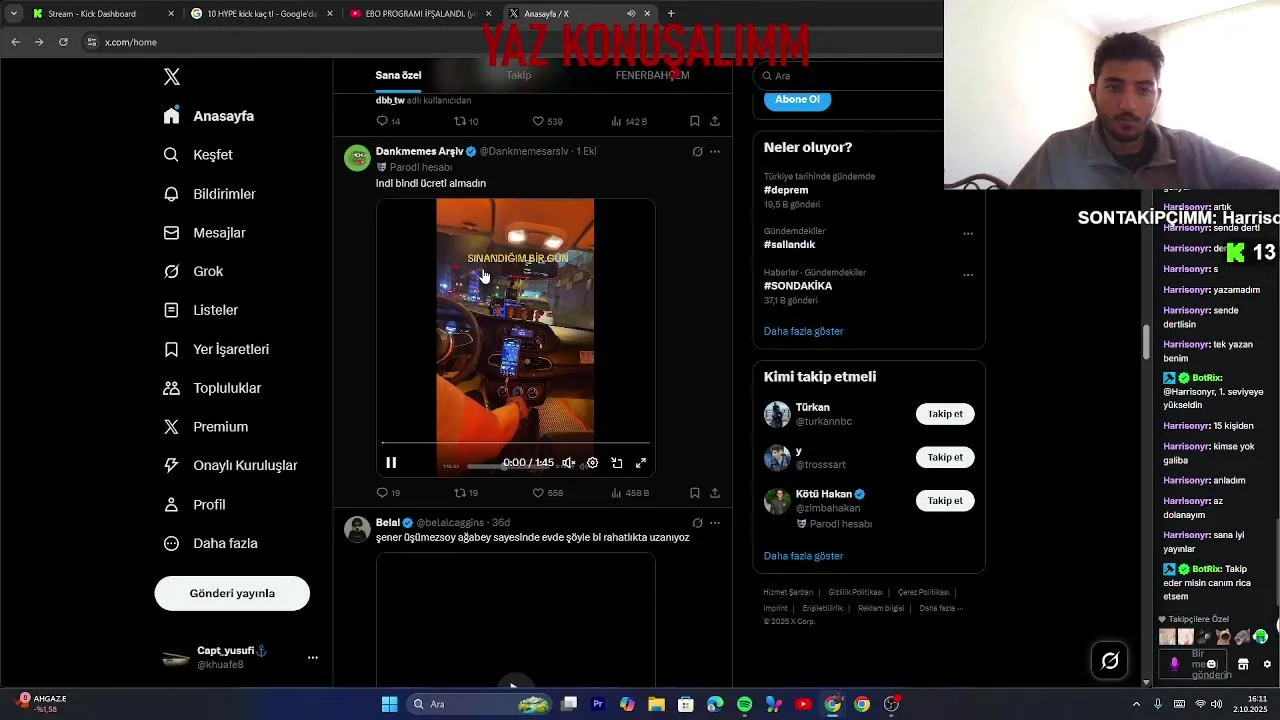
Task: Expand Daha fazla menu in sidebar
Action: (210, 544)
